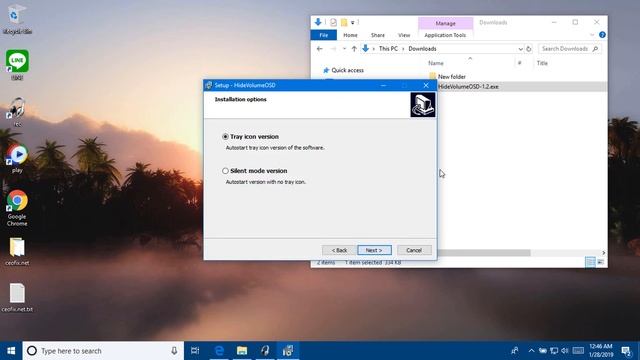
Task: Click the Explorer horizontal scrollbar
Action: pyautogui.click(x=484, y=253)
